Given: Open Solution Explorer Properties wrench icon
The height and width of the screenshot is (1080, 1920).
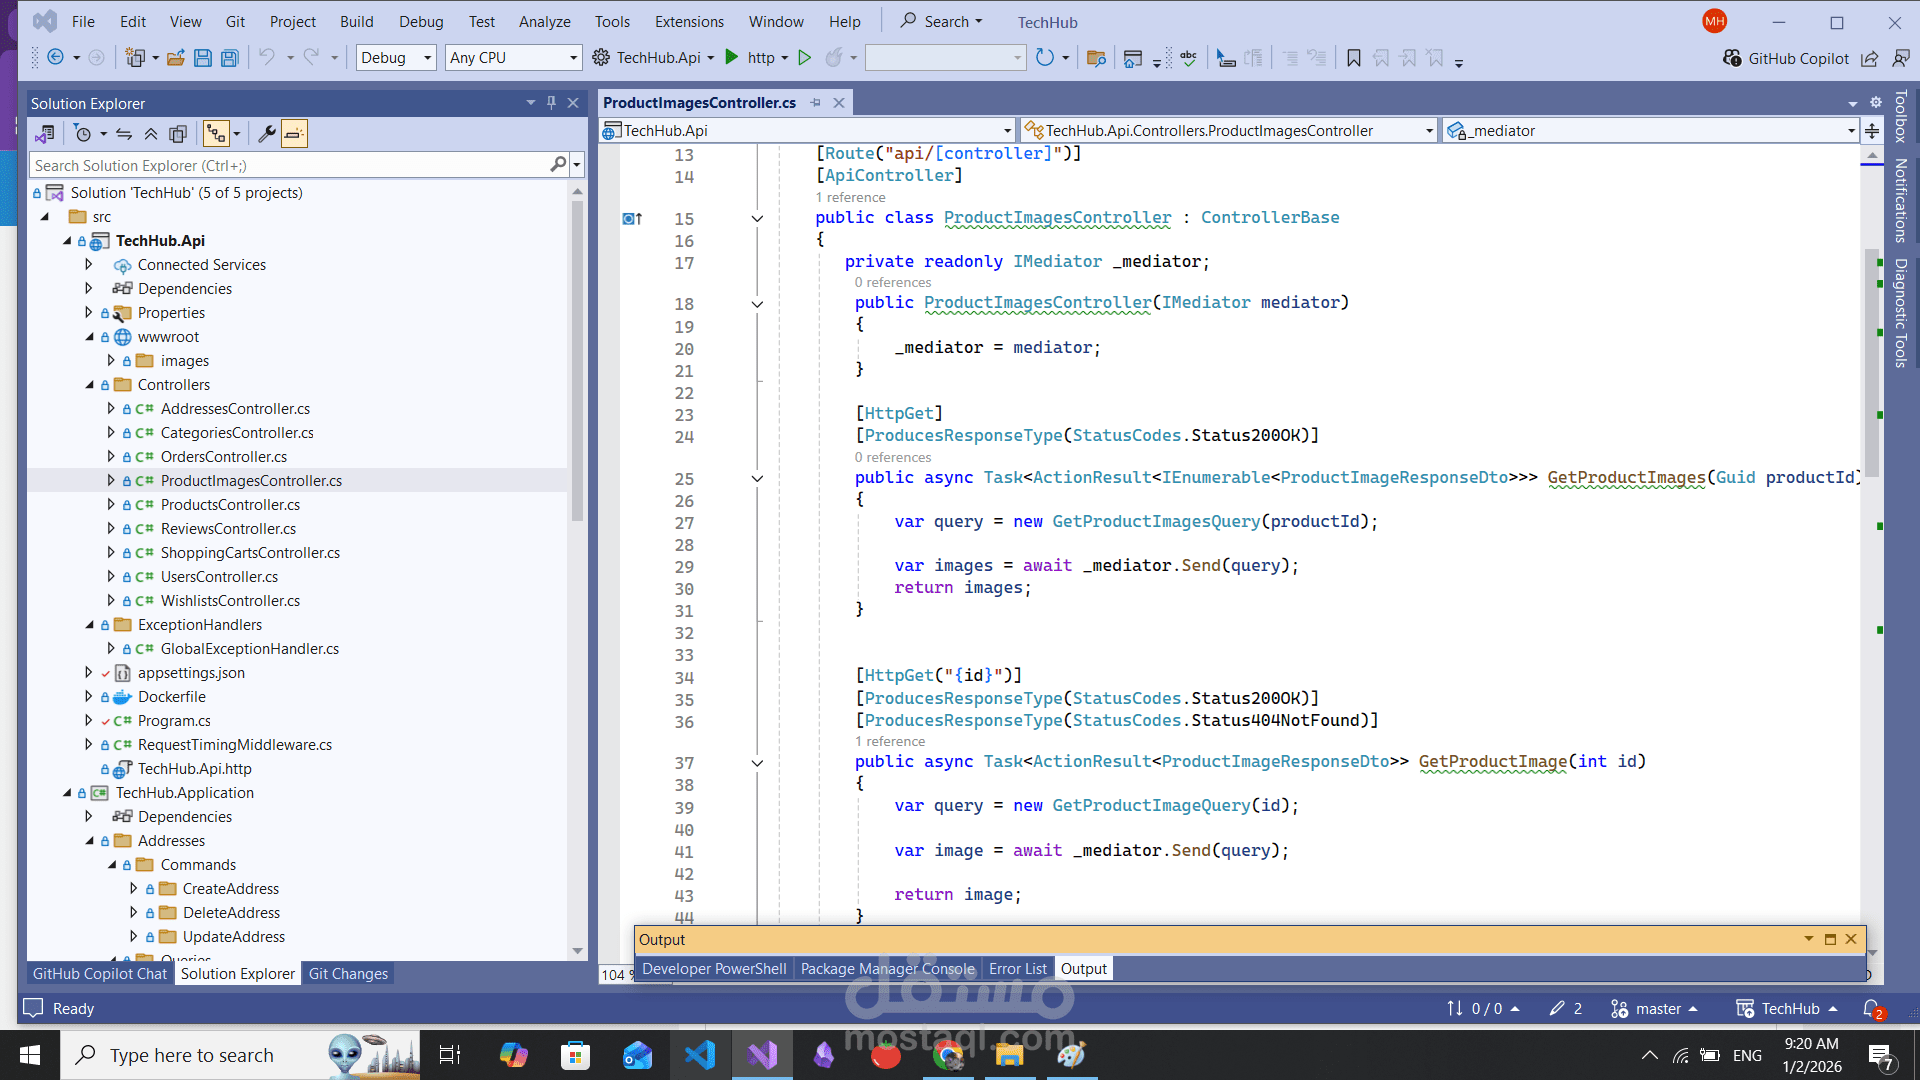Looking at the screenshot, I should click(267, 134).
